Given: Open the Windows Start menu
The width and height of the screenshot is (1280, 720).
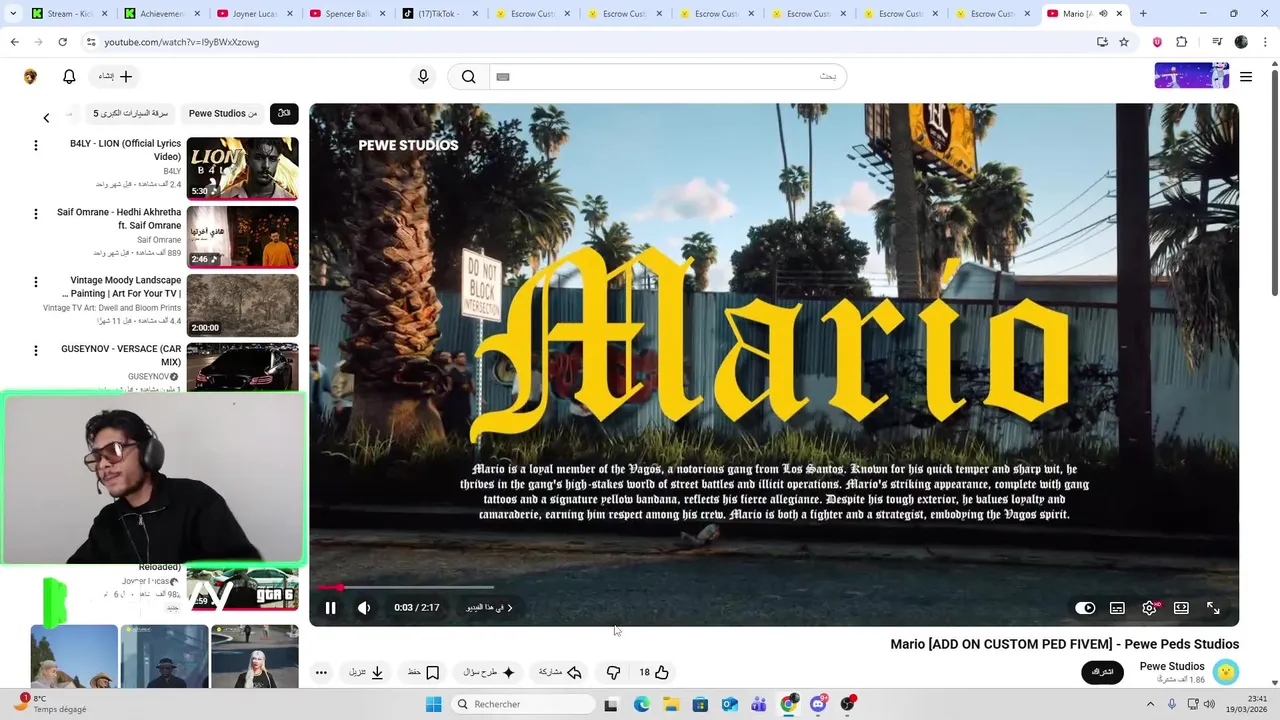Looking at the screenshot, I should pos(433,704).
